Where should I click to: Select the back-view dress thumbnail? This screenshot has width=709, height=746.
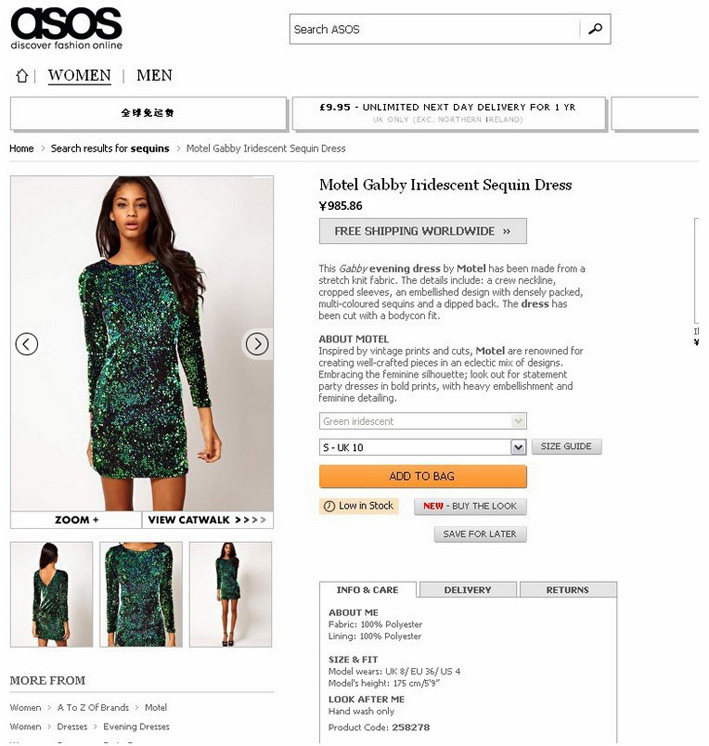point(51,595)
